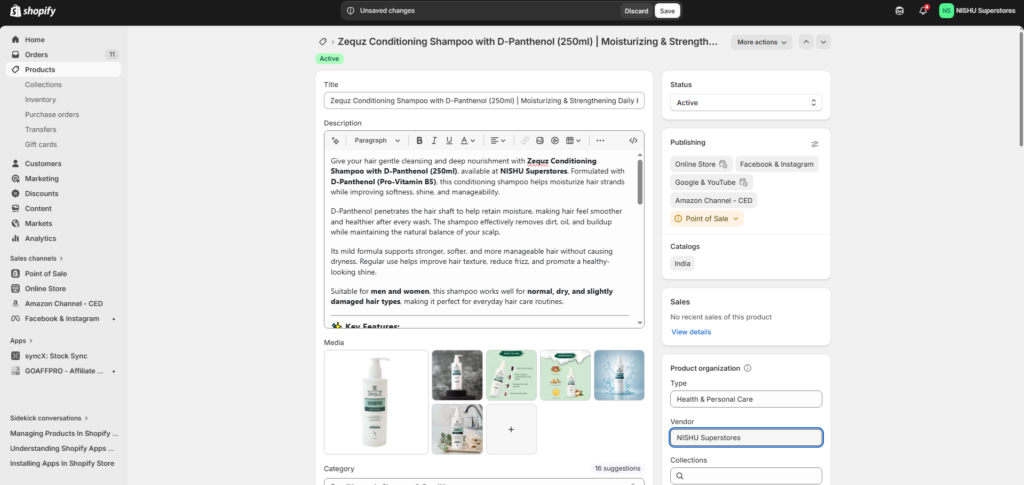Click the Type input field
Screen dimensions: 1024x485
(x=746, y=399)
